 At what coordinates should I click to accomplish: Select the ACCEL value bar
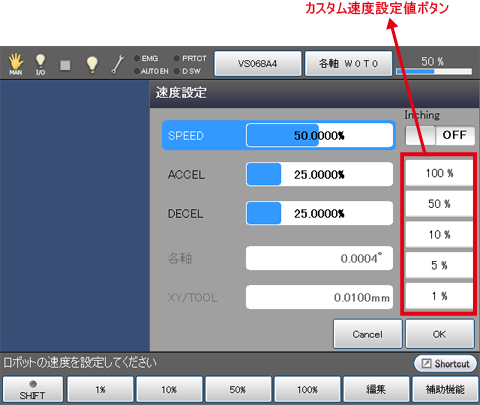(319, 174)
